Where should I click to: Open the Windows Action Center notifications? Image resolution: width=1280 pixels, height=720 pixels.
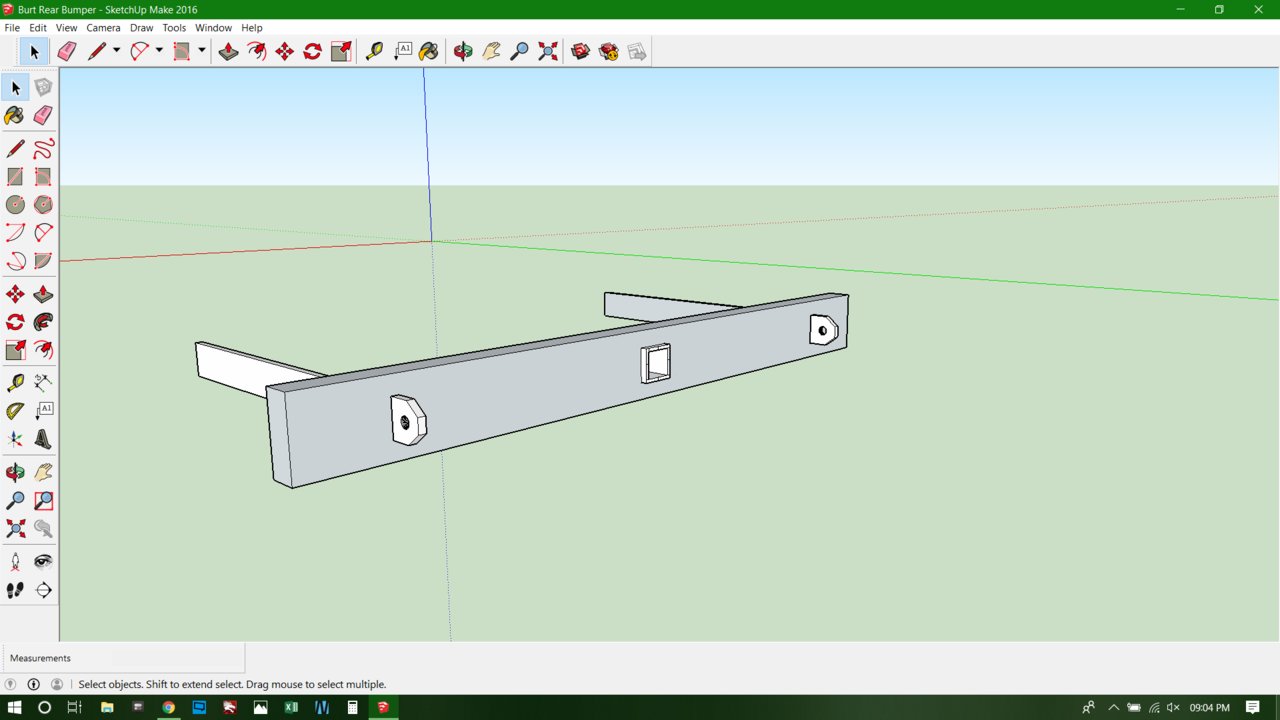pos(1253,708)
